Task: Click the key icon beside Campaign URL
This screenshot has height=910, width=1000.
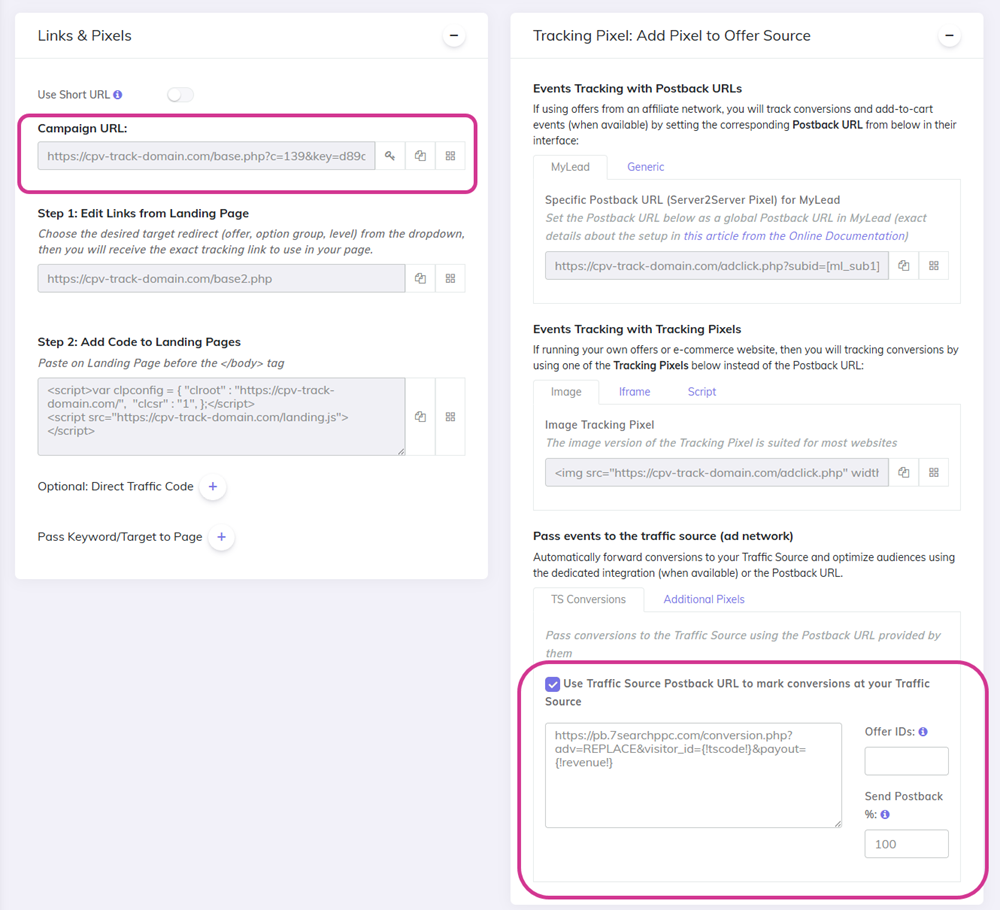Action: click(x=390, y=156)
